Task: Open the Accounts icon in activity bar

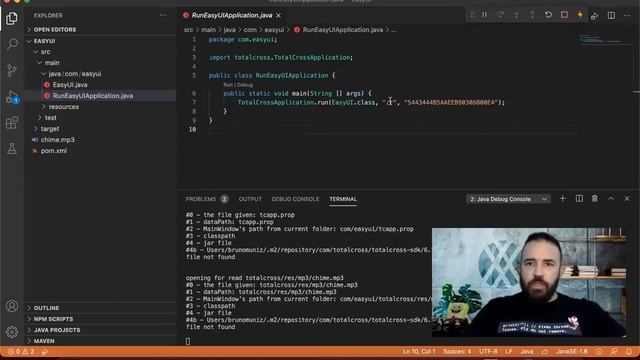Action: tap(12, 306)
